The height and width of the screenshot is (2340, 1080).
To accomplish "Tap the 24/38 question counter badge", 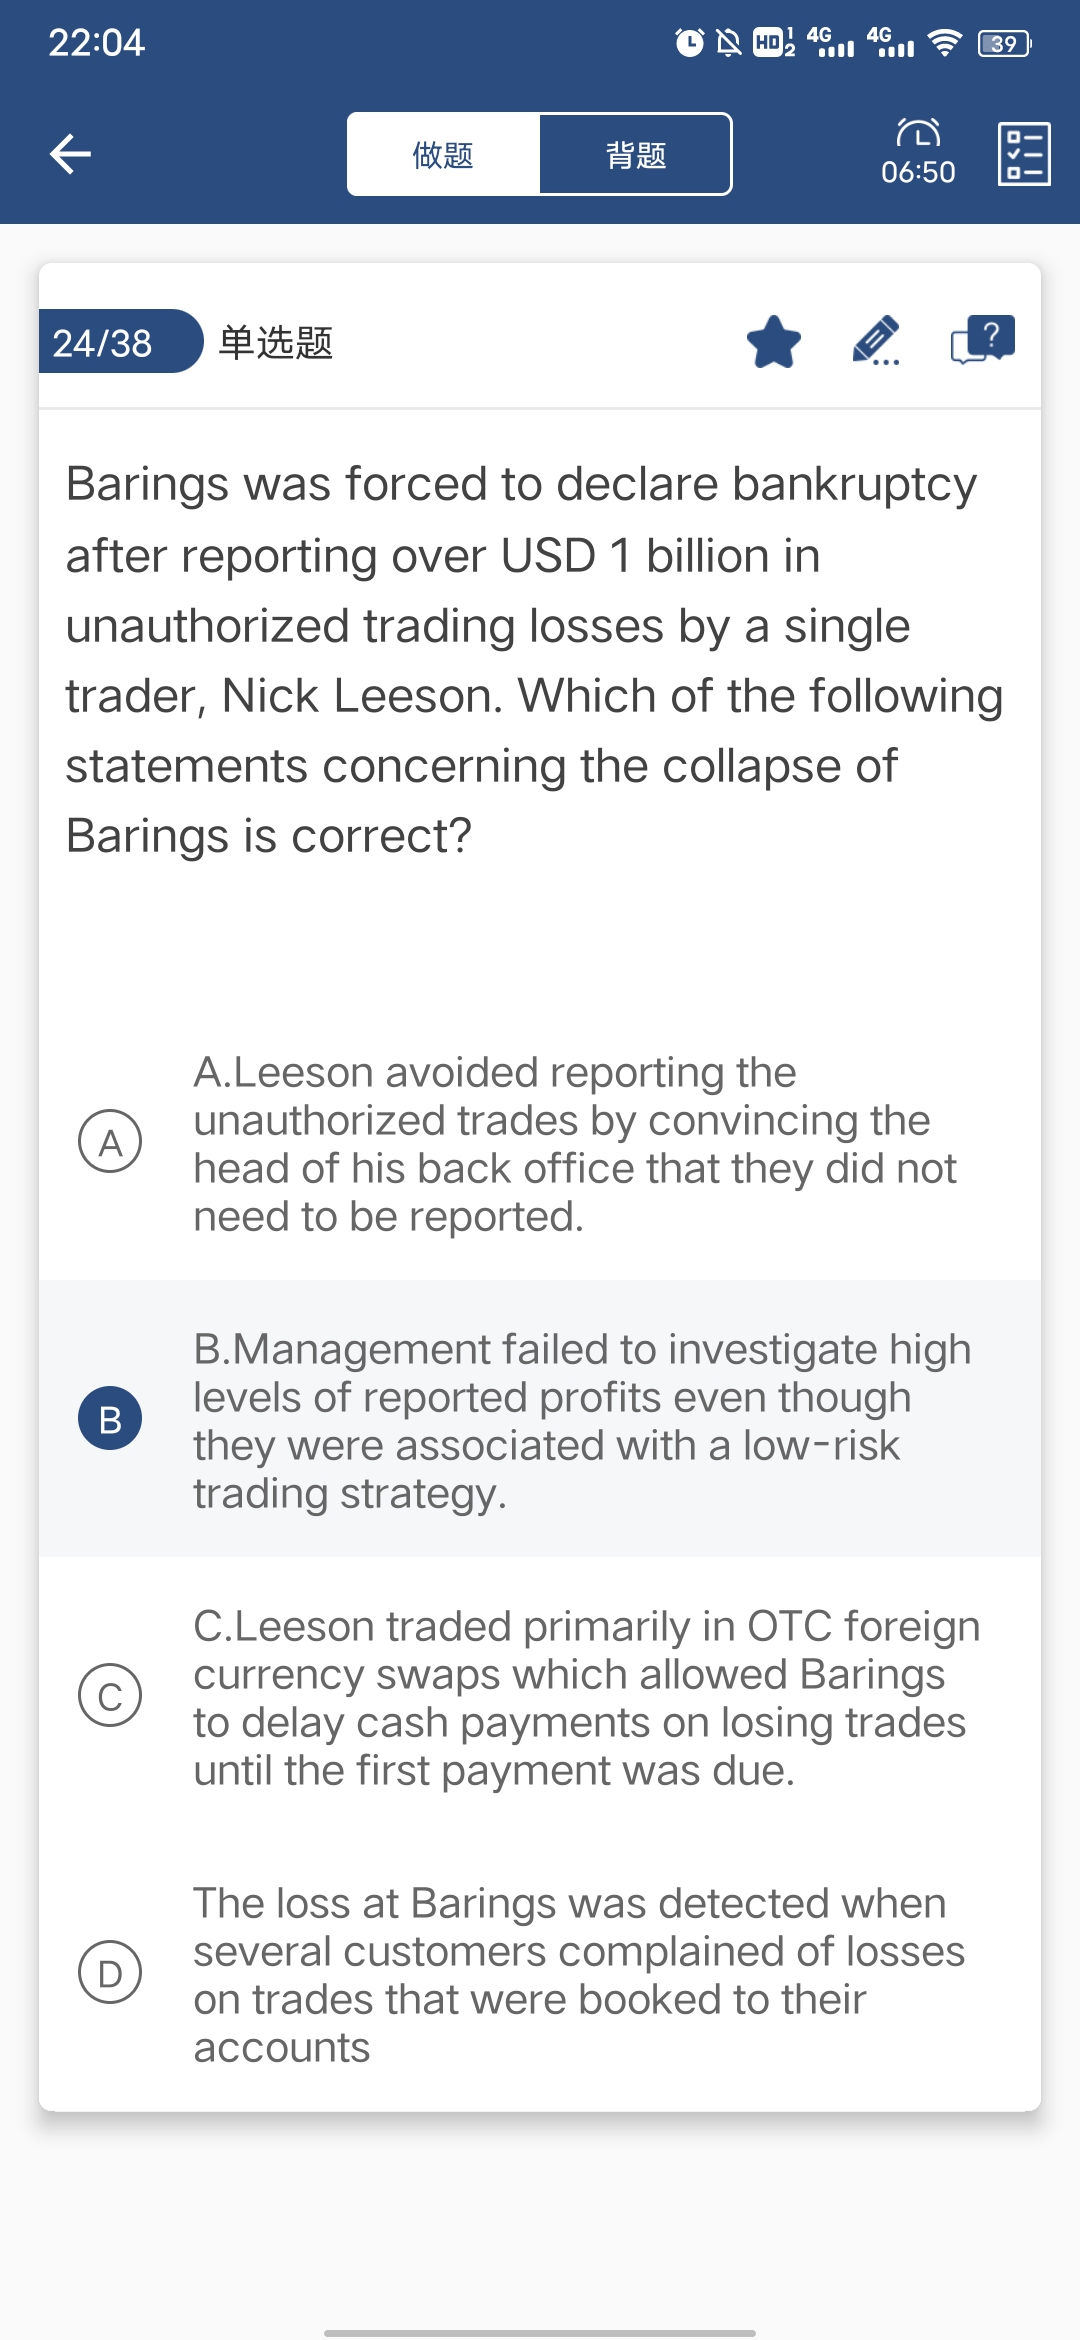I will 105,342.
